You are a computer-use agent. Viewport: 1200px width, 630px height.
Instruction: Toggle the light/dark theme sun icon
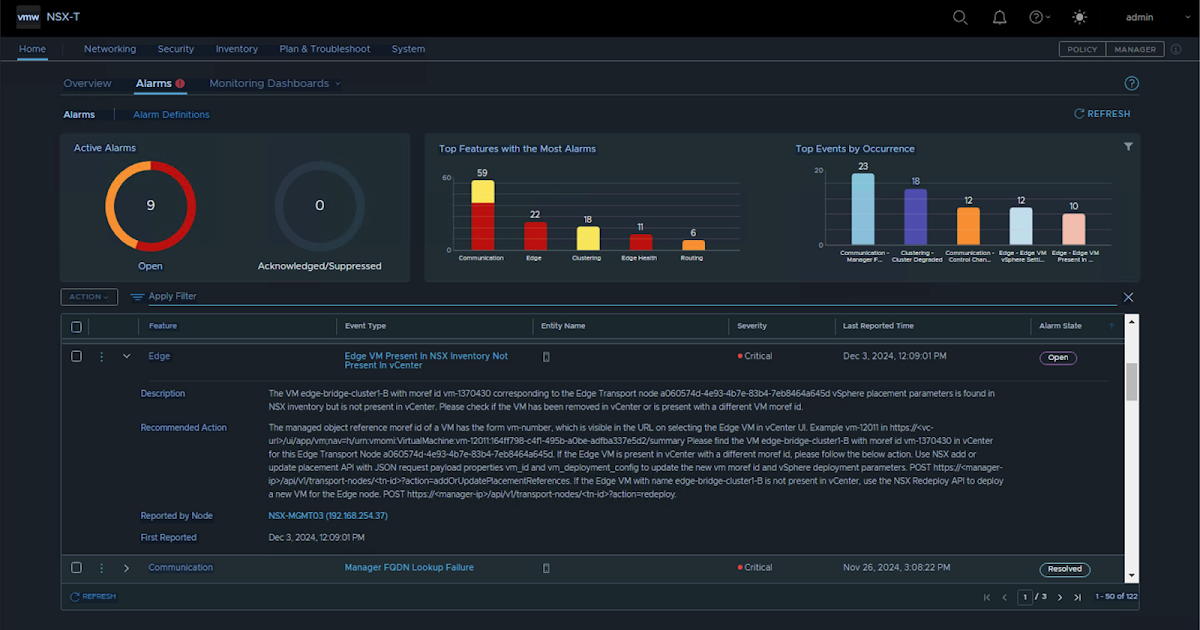(x=1078, y=17)
